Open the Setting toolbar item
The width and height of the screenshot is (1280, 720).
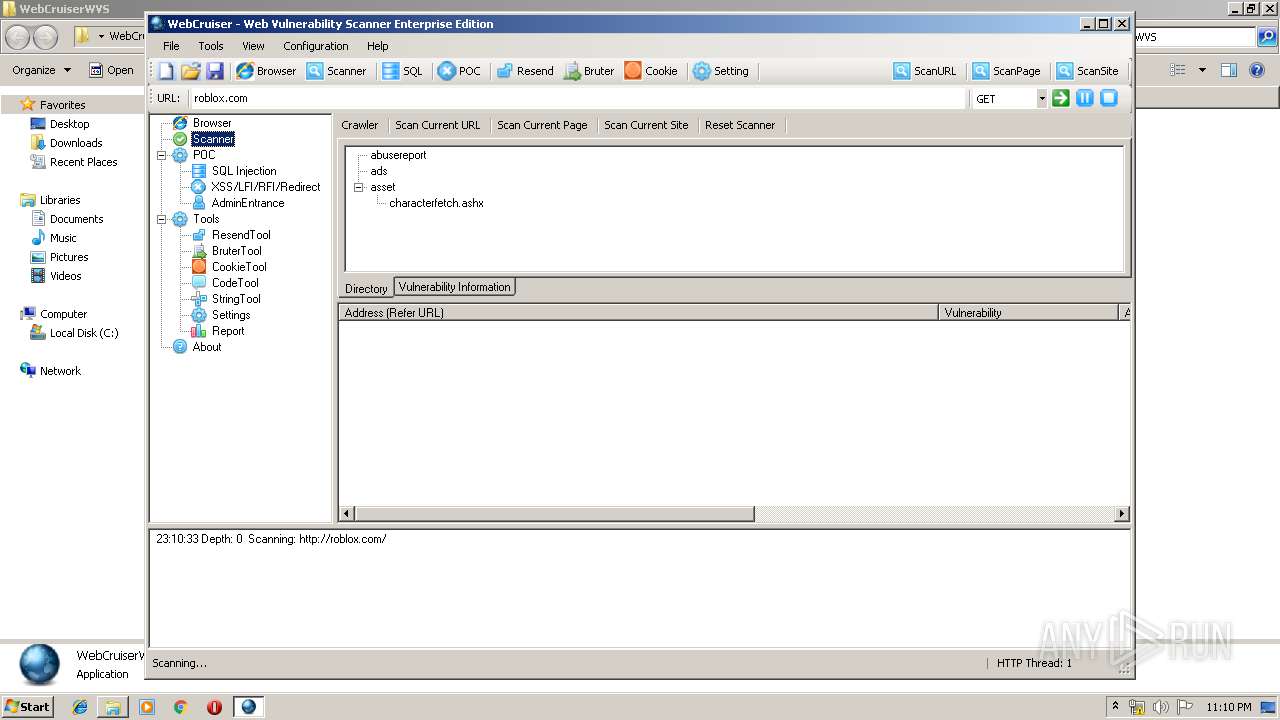pos(720,71)
